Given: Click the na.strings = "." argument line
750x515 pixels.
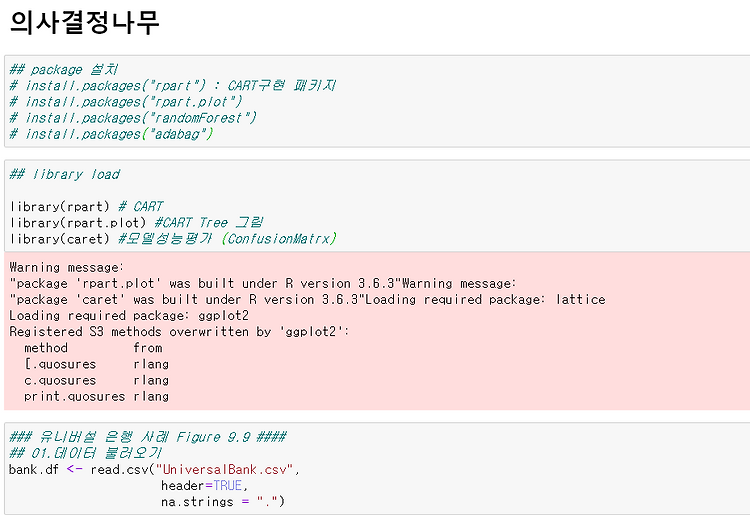Looking at the screenshot, I should point(222,502).
